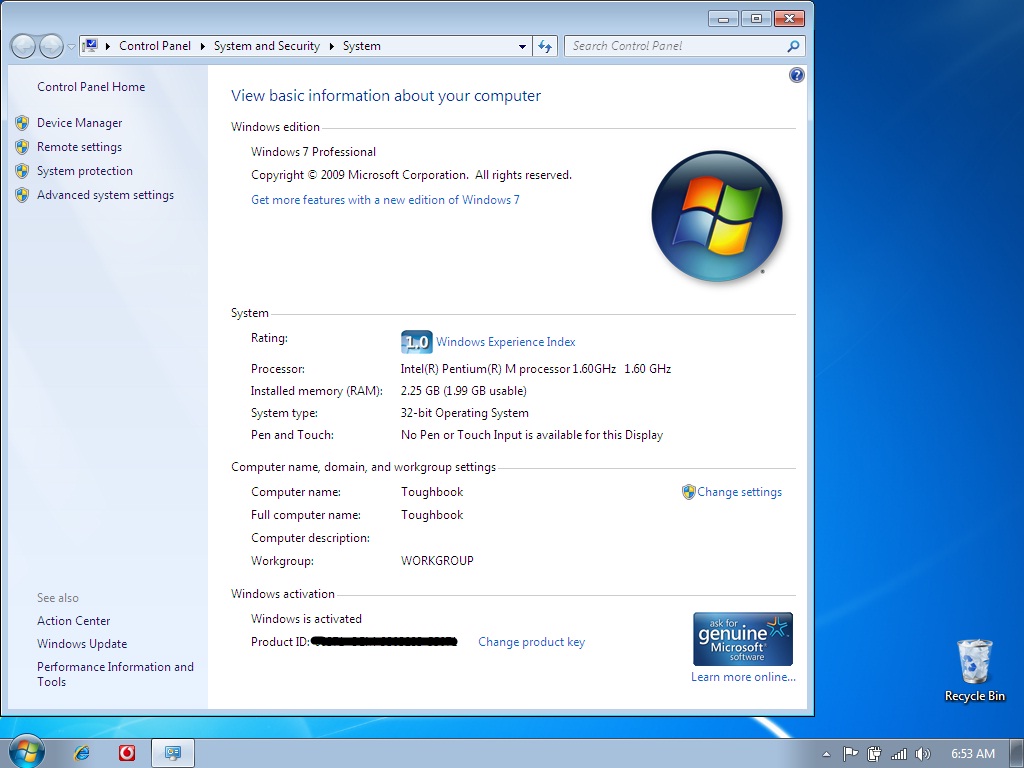Open the address bar history dropdown
Image resolution: width=1024 pixels, height=768 pixels.
(x=522, y=46)
